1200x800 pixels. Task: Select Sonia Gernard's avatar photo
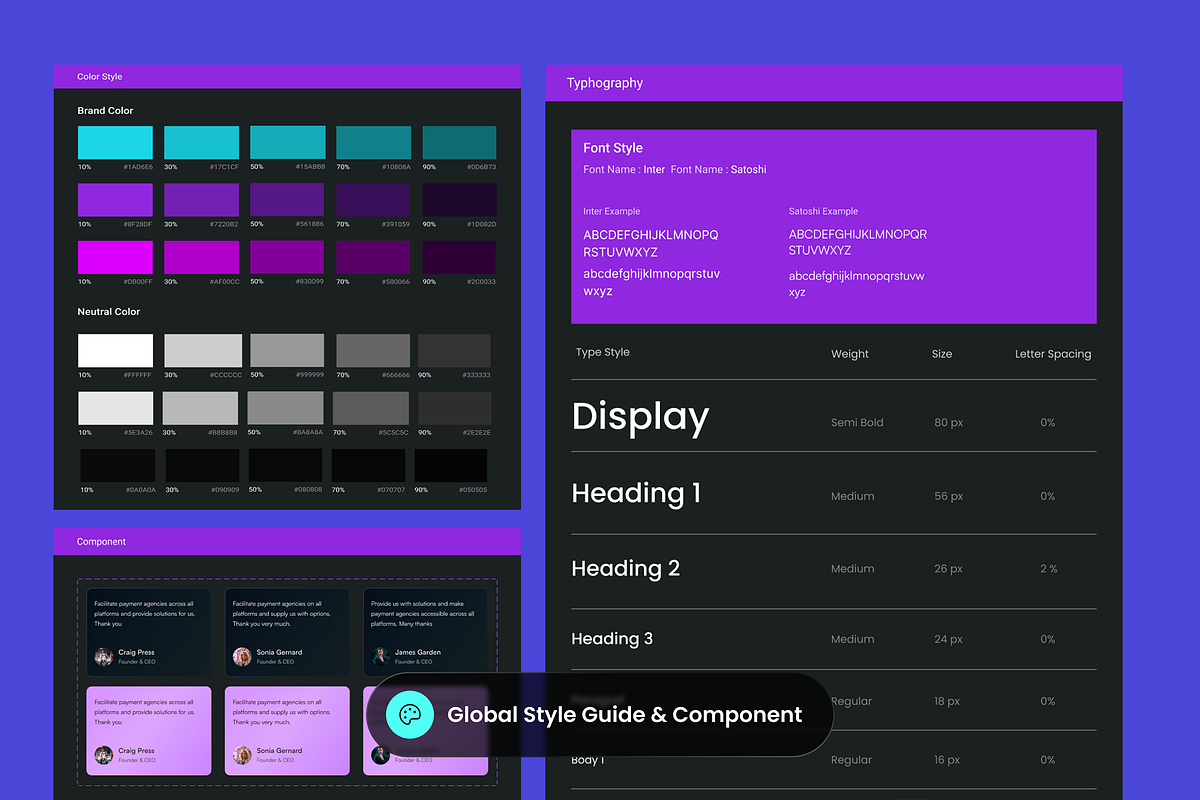[242, 658]
